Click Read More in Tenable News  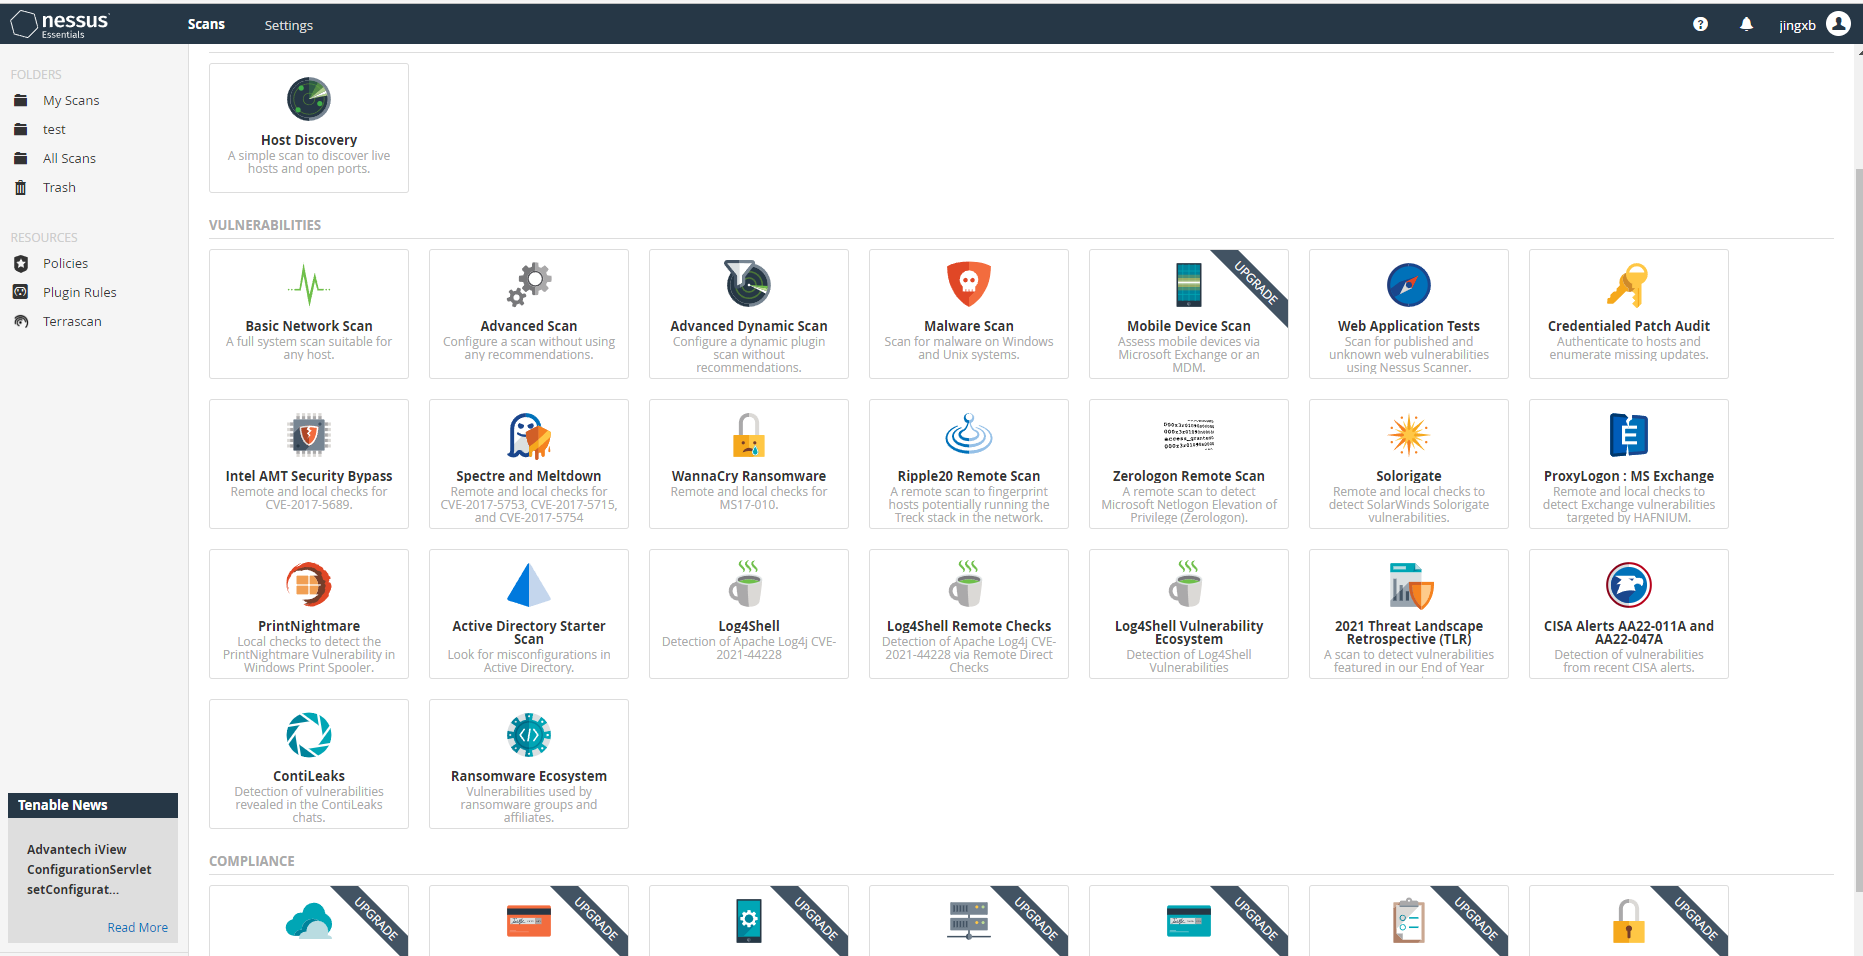tap(137, 928)
